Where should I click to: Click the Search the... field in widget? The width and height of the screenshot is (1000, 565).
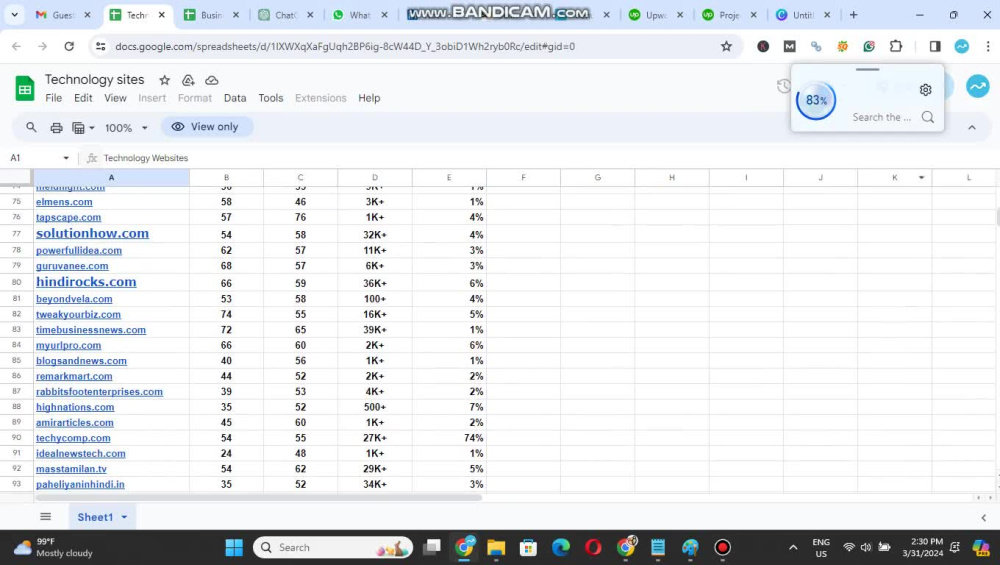(881, 117)
